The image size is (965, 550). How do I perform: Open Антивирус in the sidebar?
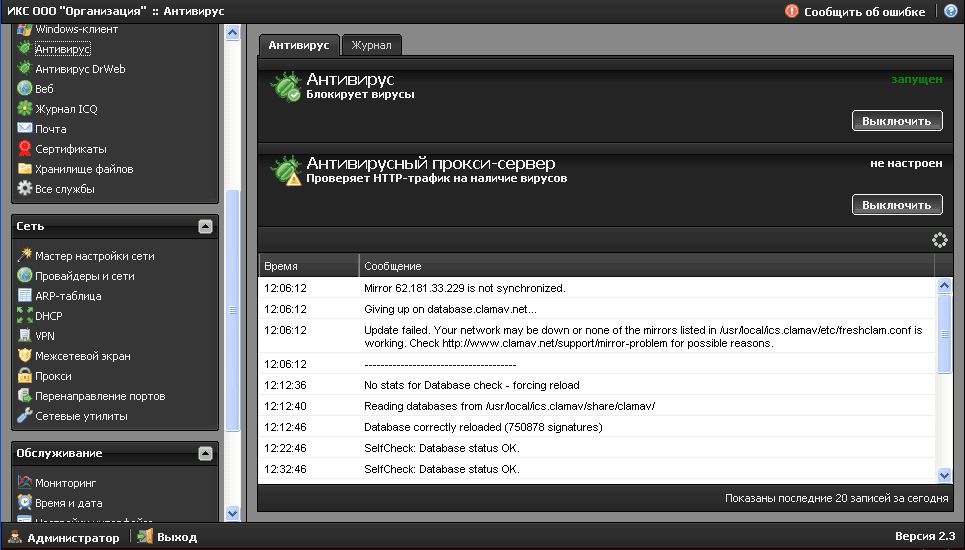[63, 49]
